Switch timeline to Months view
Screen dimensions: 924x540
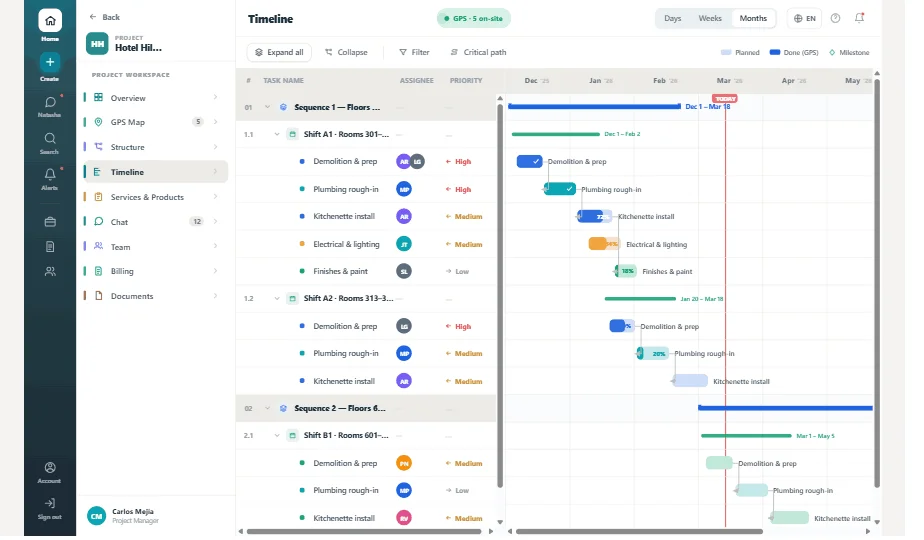click(x=753, y=18)
